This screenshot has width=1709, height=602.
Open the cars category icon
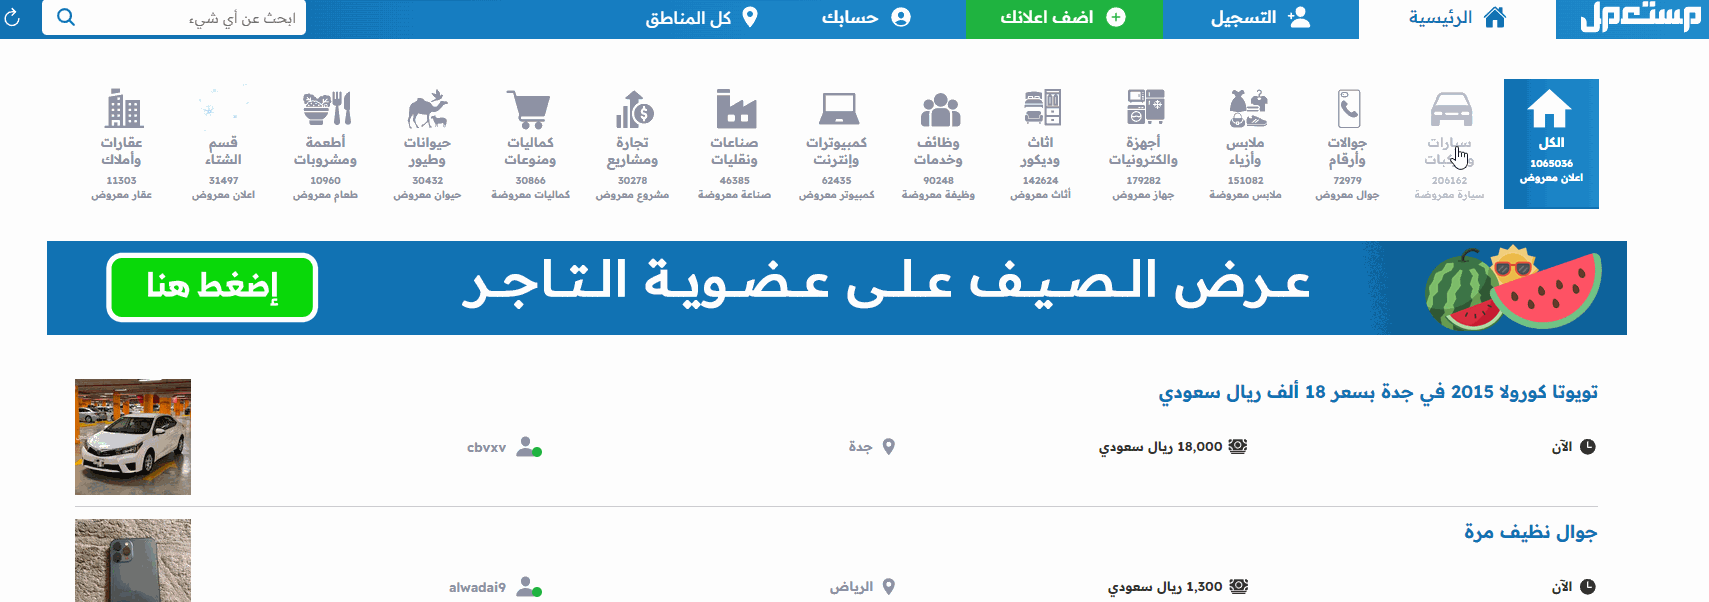(x=1450, y=110)
